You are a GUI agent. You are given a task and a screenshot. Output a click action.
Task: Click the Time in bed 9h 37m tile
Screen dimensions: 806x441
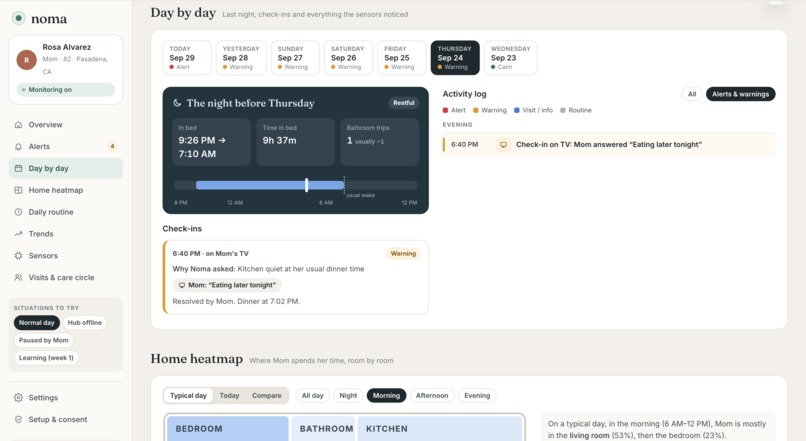coord(296,141)
